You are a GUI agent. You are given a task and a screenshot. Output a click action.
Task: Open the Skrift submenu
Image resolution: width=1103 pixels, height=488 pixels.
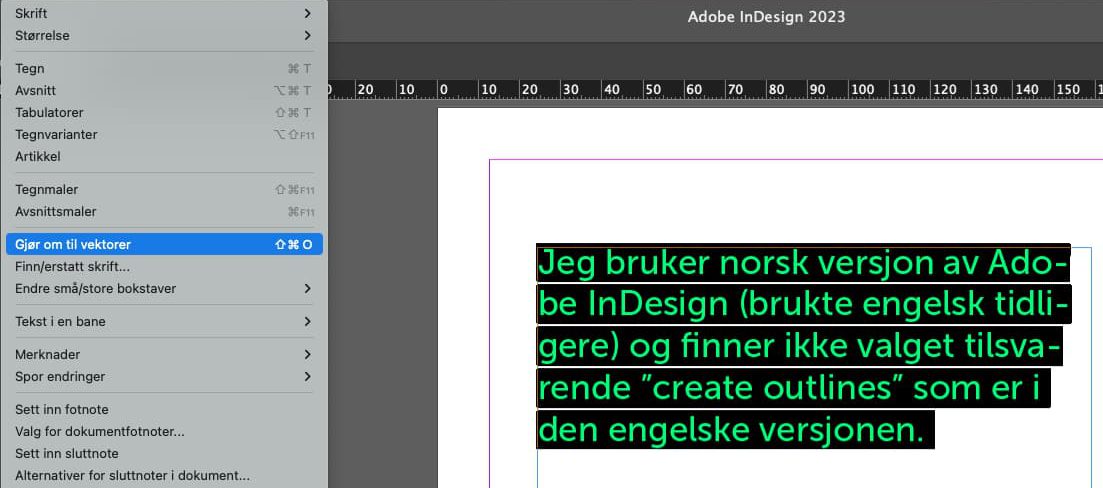pos(32,14)
